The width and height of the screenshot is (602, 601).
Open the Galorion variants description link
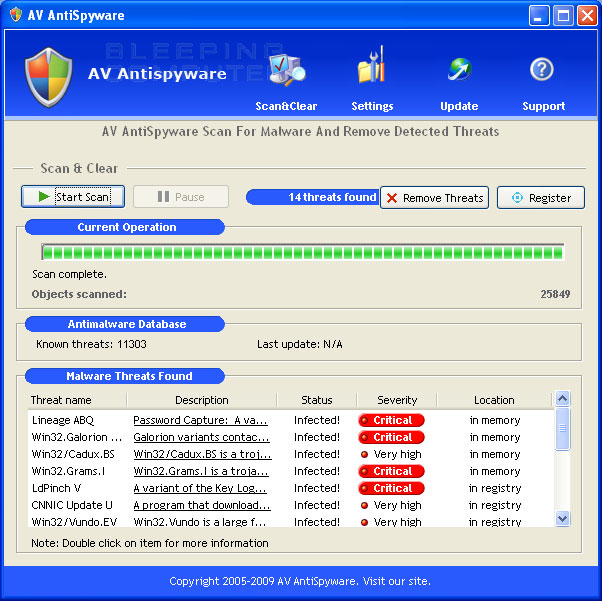(x=202, y=437)
